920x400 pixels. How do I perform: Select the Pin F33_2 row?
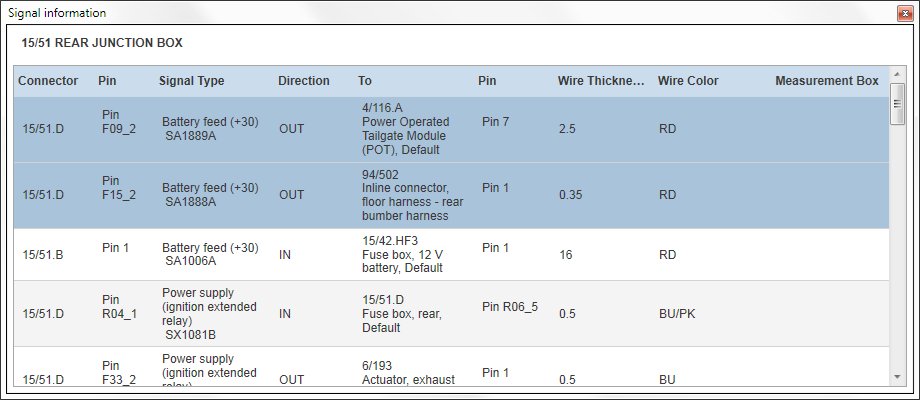tap(452, 366)
